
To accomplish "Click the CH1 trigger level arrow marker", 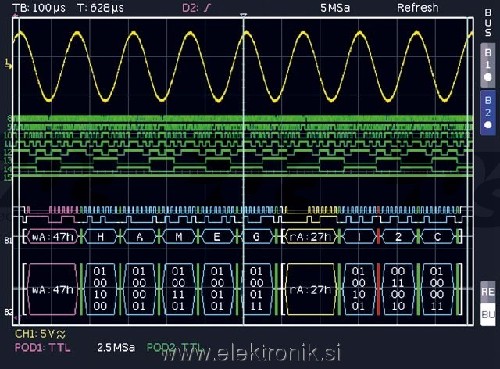I will tap(9, 64).
